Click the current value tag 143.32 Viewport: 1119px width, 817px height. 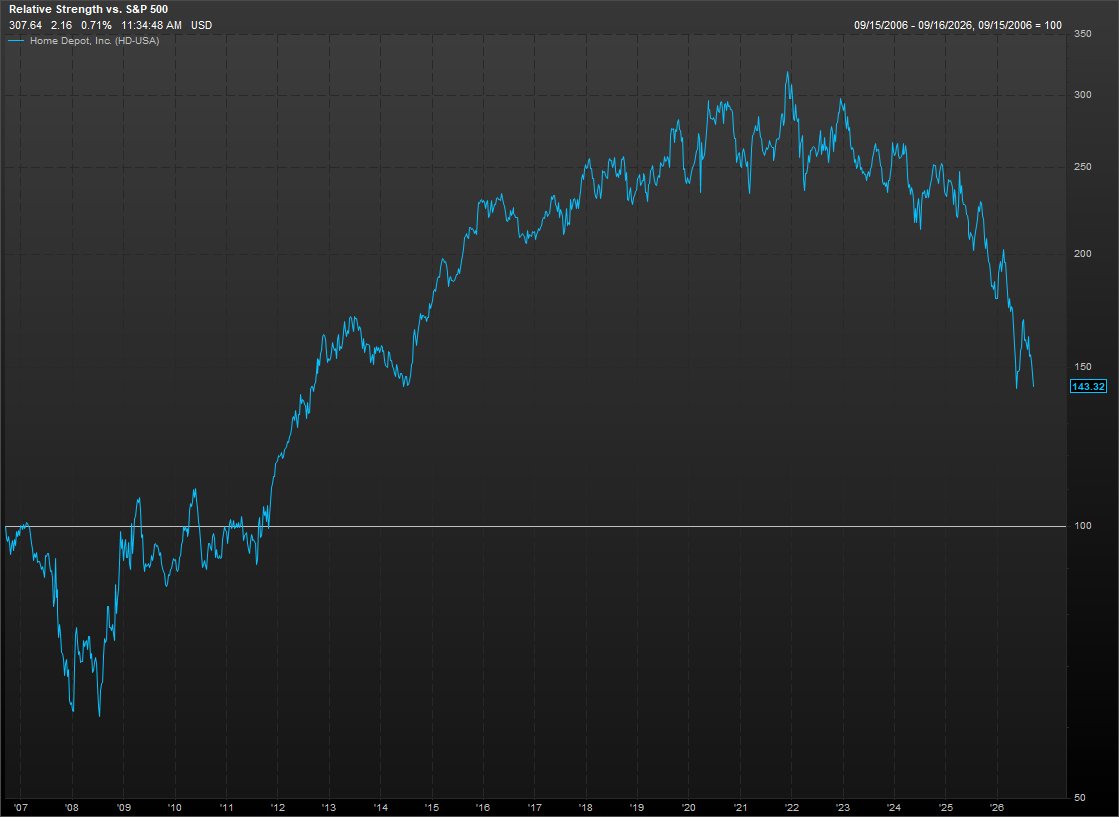1088,387
